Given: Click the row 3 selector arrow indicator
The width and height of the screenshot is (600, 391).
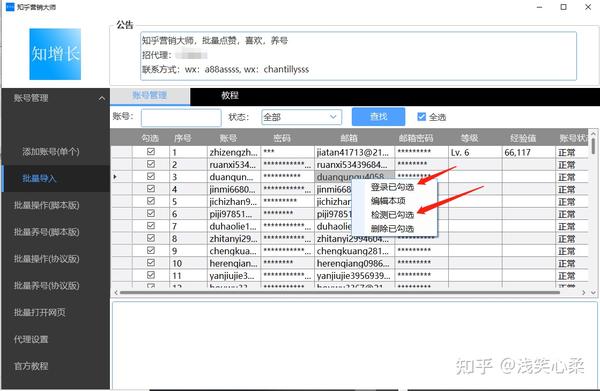Looking at the screenshot, I should coord(115,177).
